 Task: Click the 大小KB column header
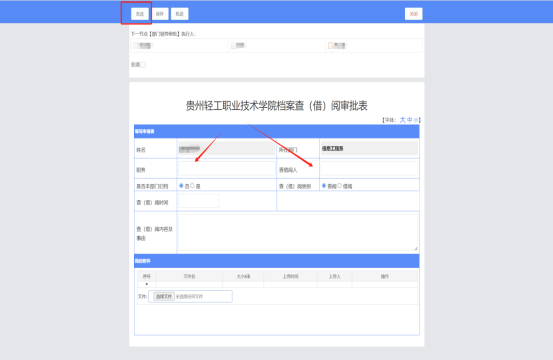243,276
